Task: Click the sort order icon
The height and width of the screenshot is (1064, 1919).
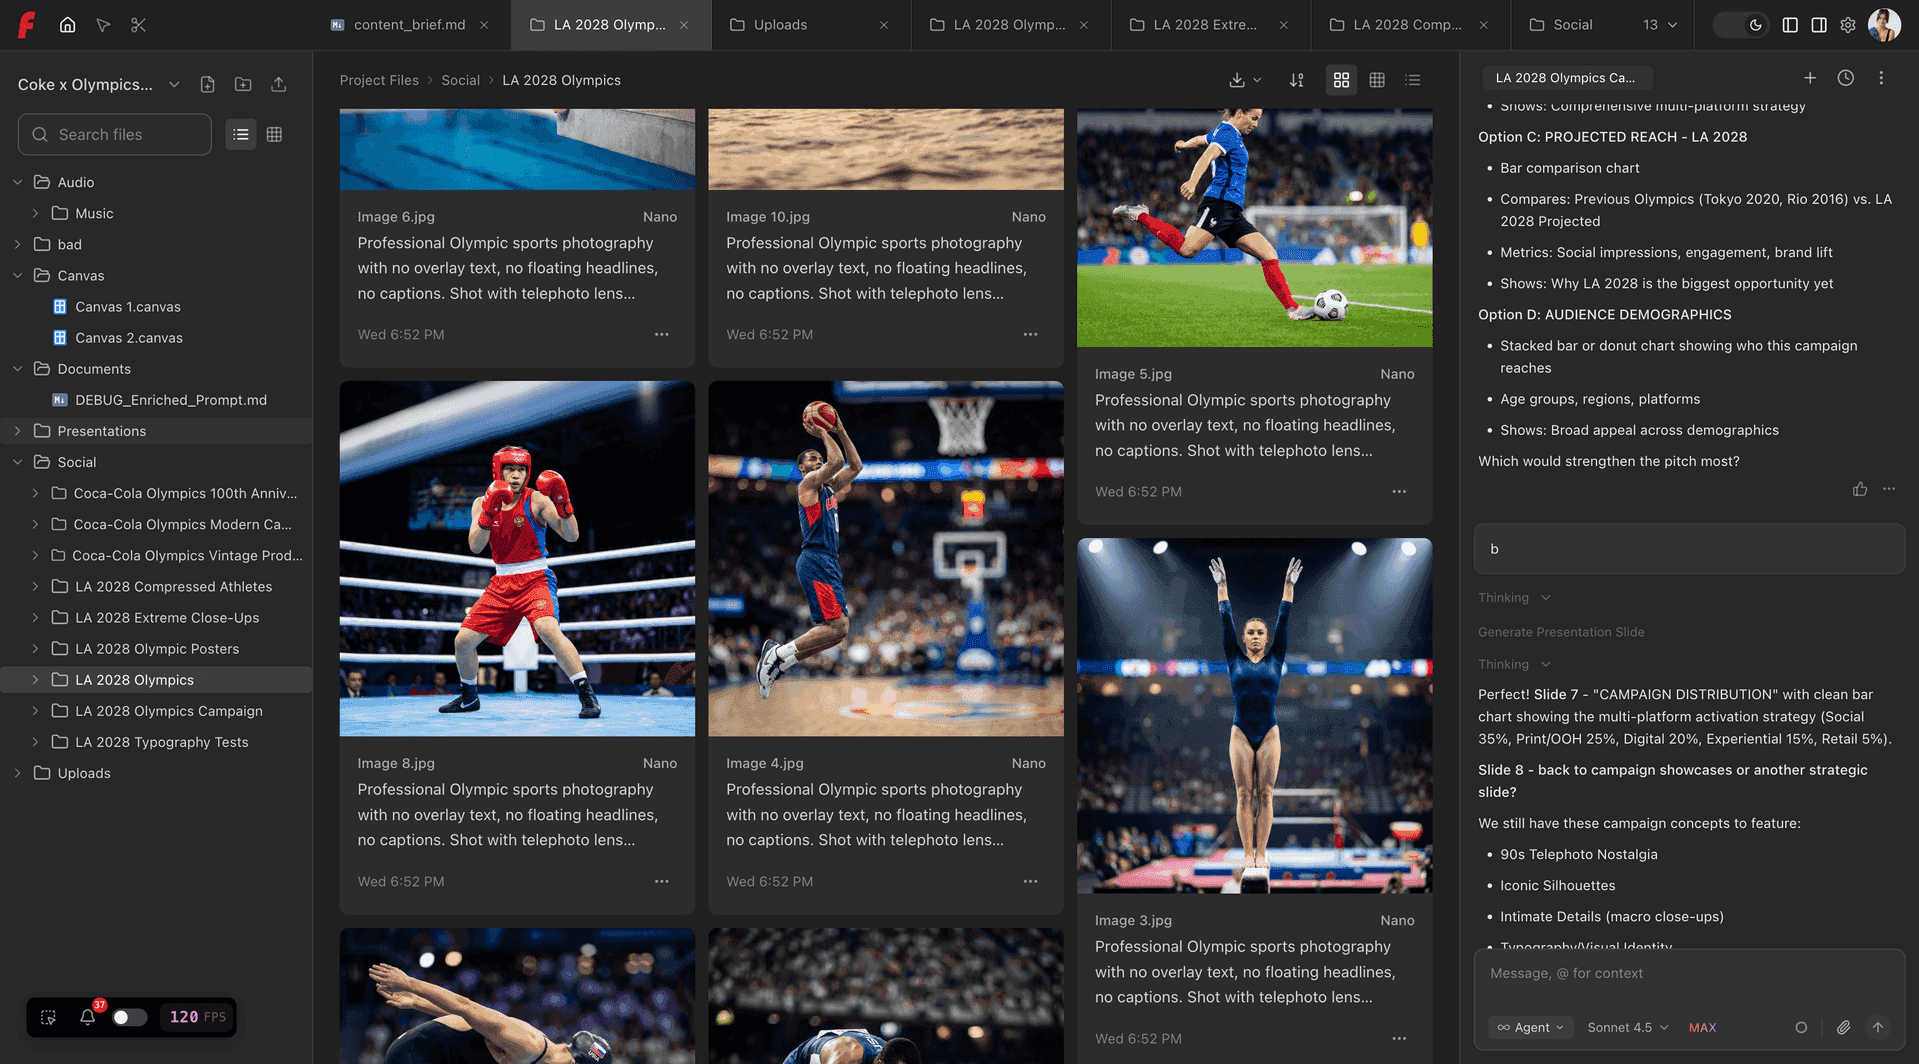Action: [1296, 80]
